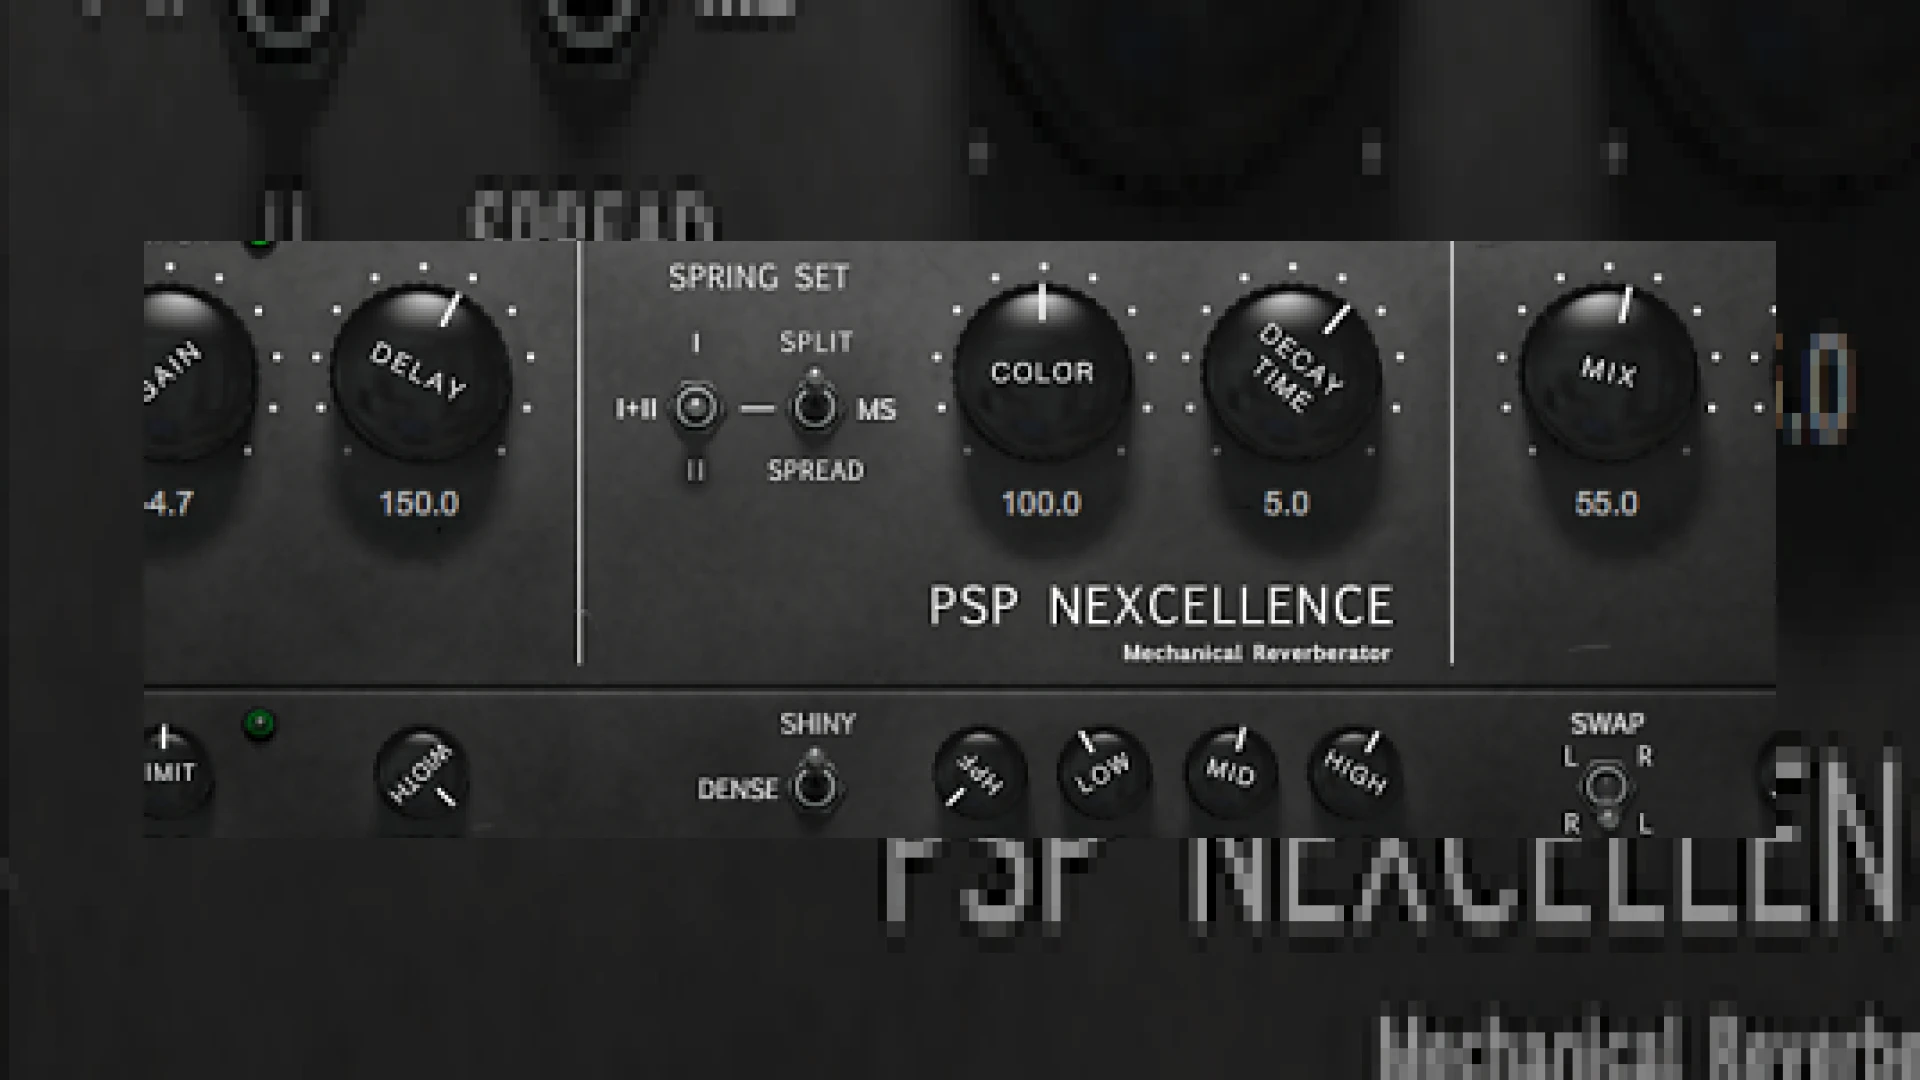Screen dimensions: 1920x1080
Task: Click the DELAY knob
Action: (x=421, y=375)
